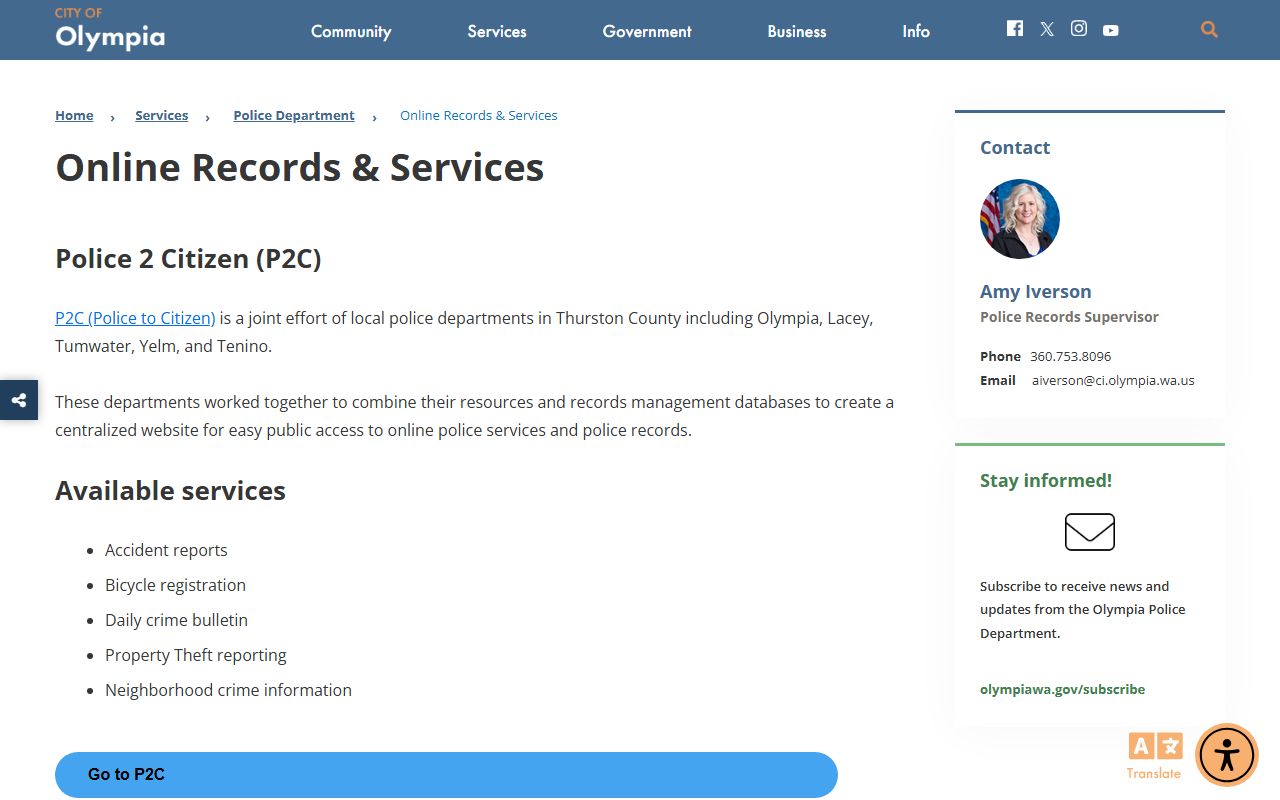Click the envelope subscribe icon
Screen dimensions: 1280x800
click(1089, 532)
